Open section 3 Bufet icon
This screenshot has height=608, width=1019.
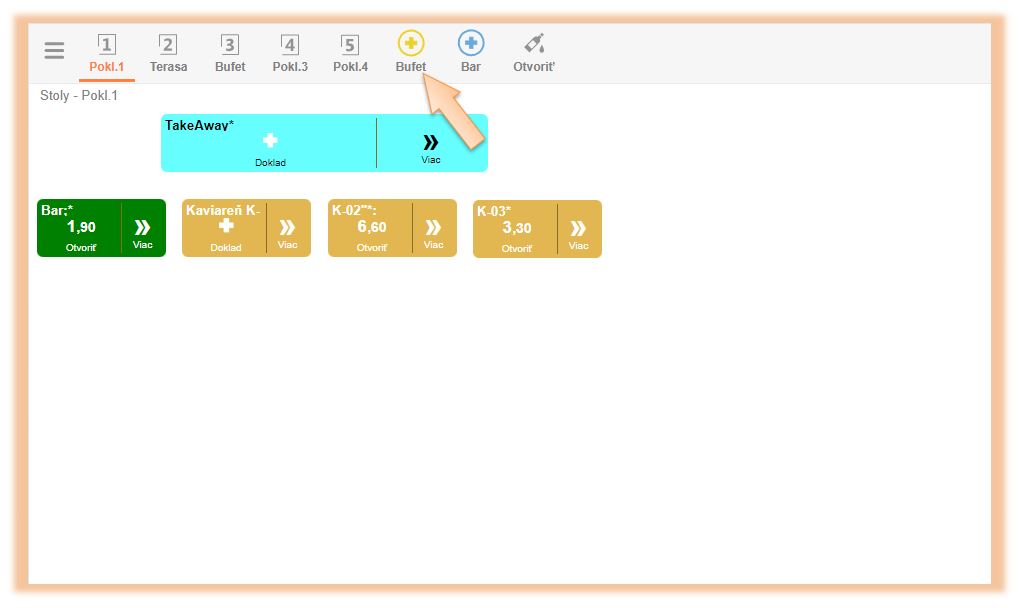pyautogui.click(x=230, y=45)
